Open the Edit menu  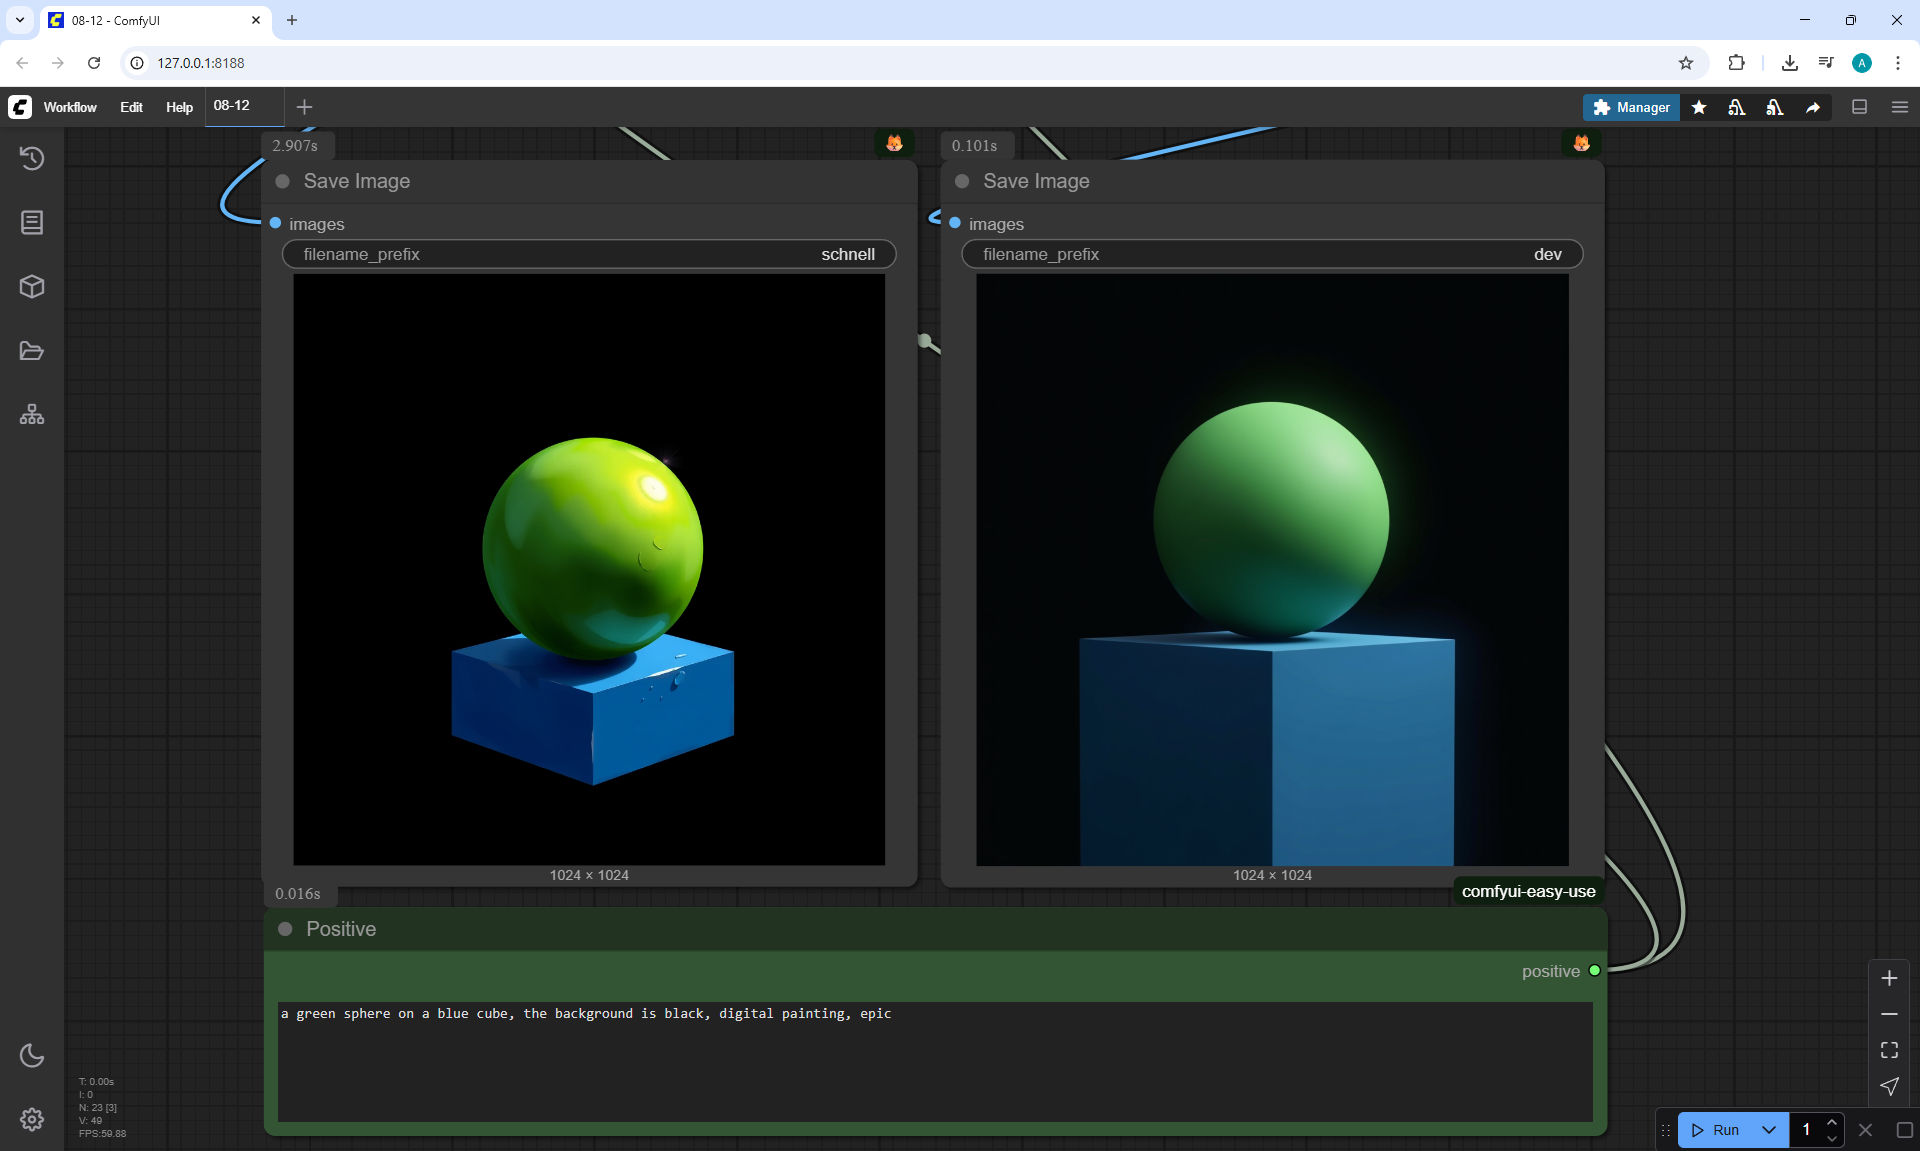(131, 107)
